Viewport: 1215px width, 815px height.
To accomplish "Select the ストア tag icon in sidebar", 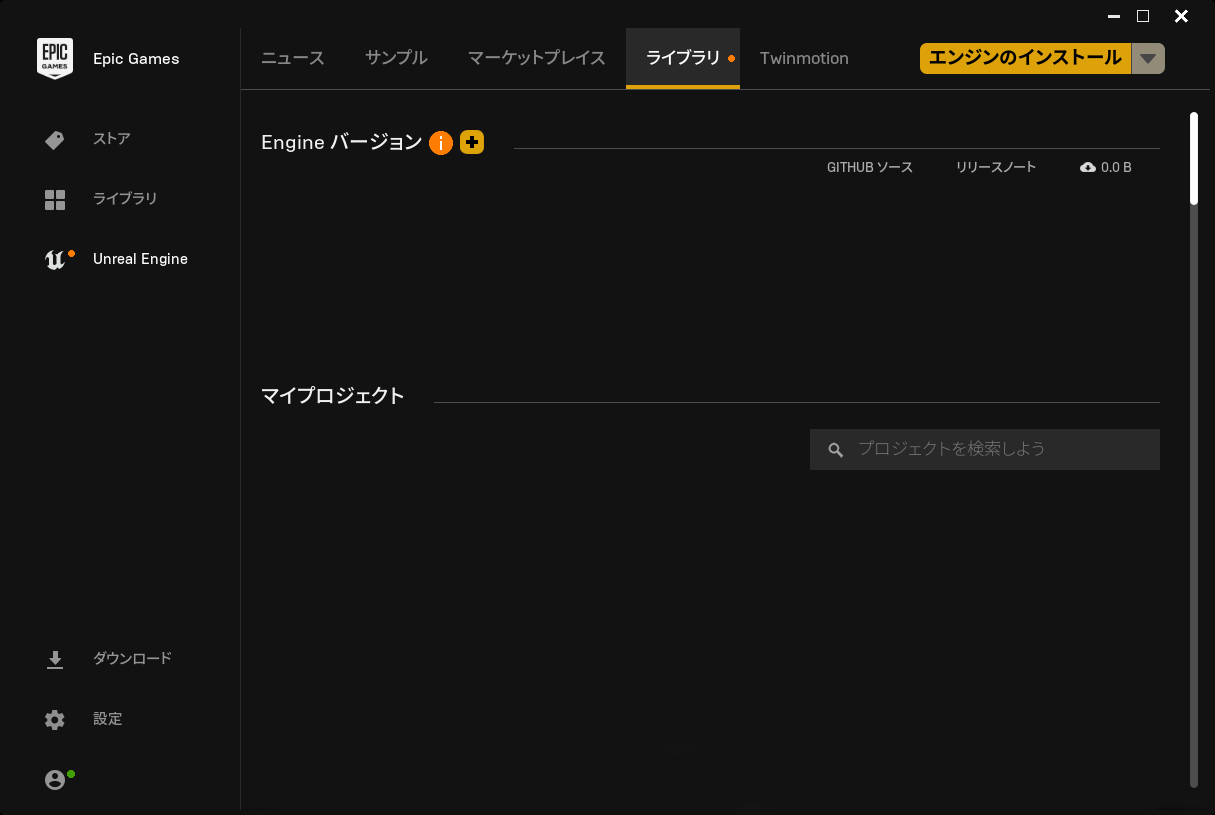I will 55,139.
